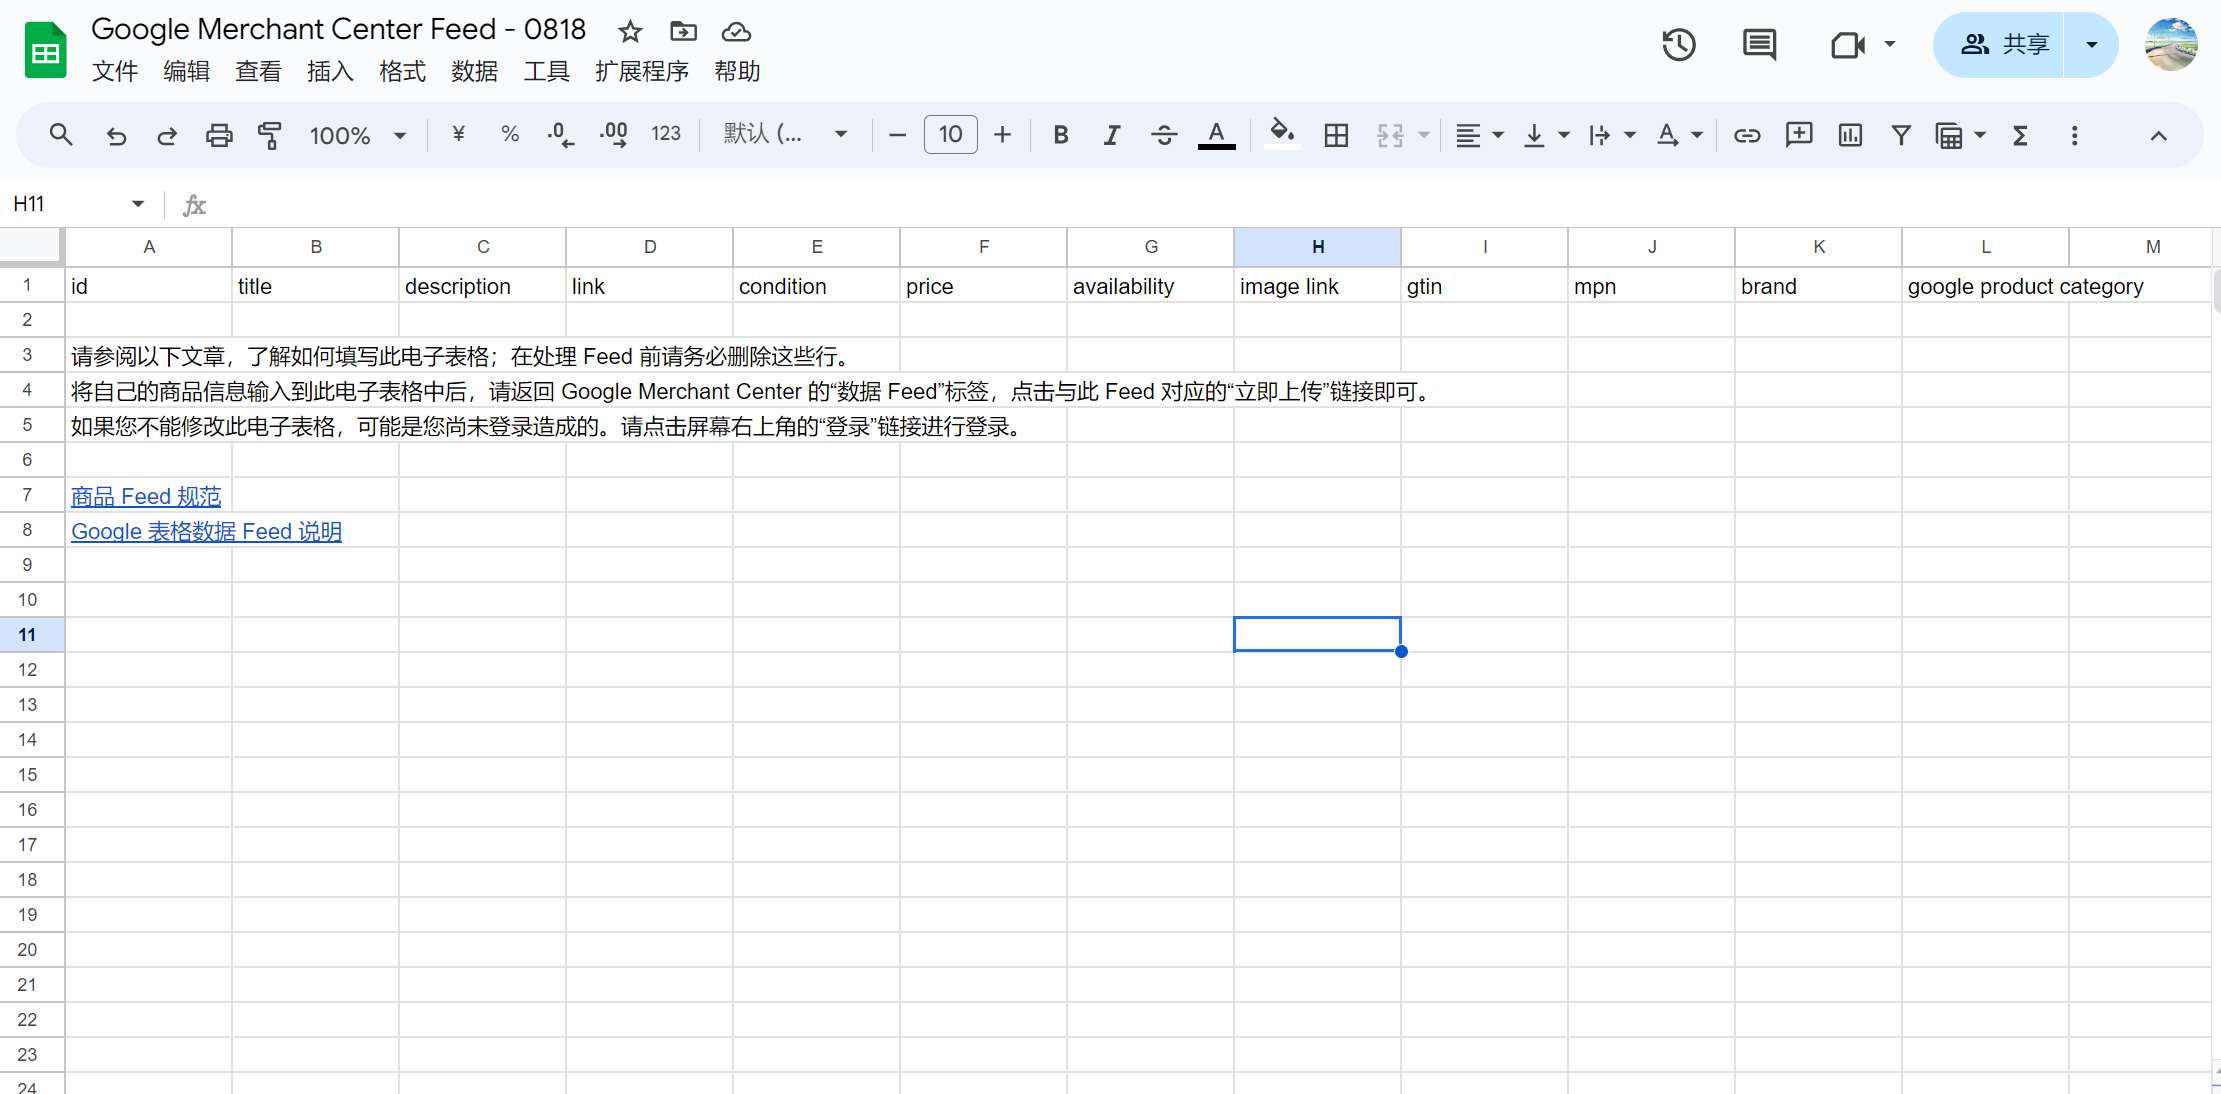
Task: Collapse the toolbar with up chevron
Action: click(x=2159, y=135)
